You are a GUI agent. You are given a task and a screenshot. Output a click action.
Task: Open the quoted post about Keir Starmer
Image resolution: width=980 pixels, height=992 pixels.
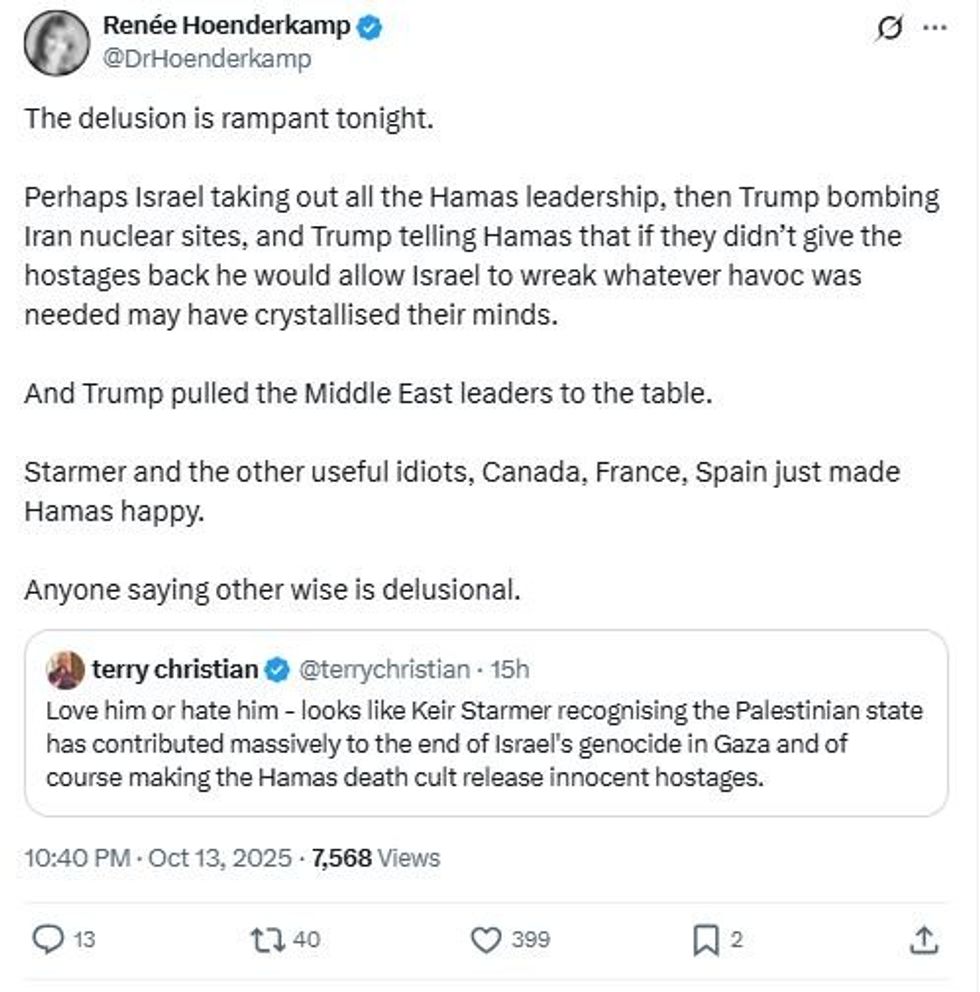click(484, 745)
